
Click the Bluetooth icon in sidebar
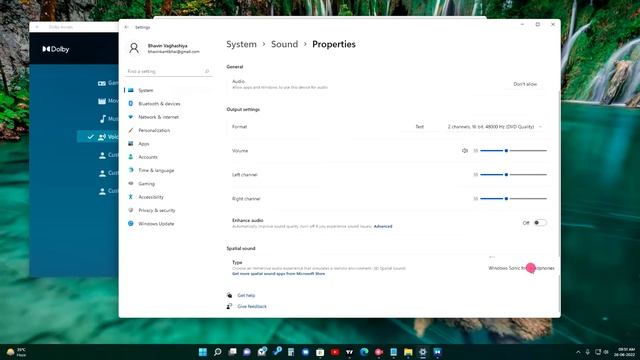pos(131,104)
